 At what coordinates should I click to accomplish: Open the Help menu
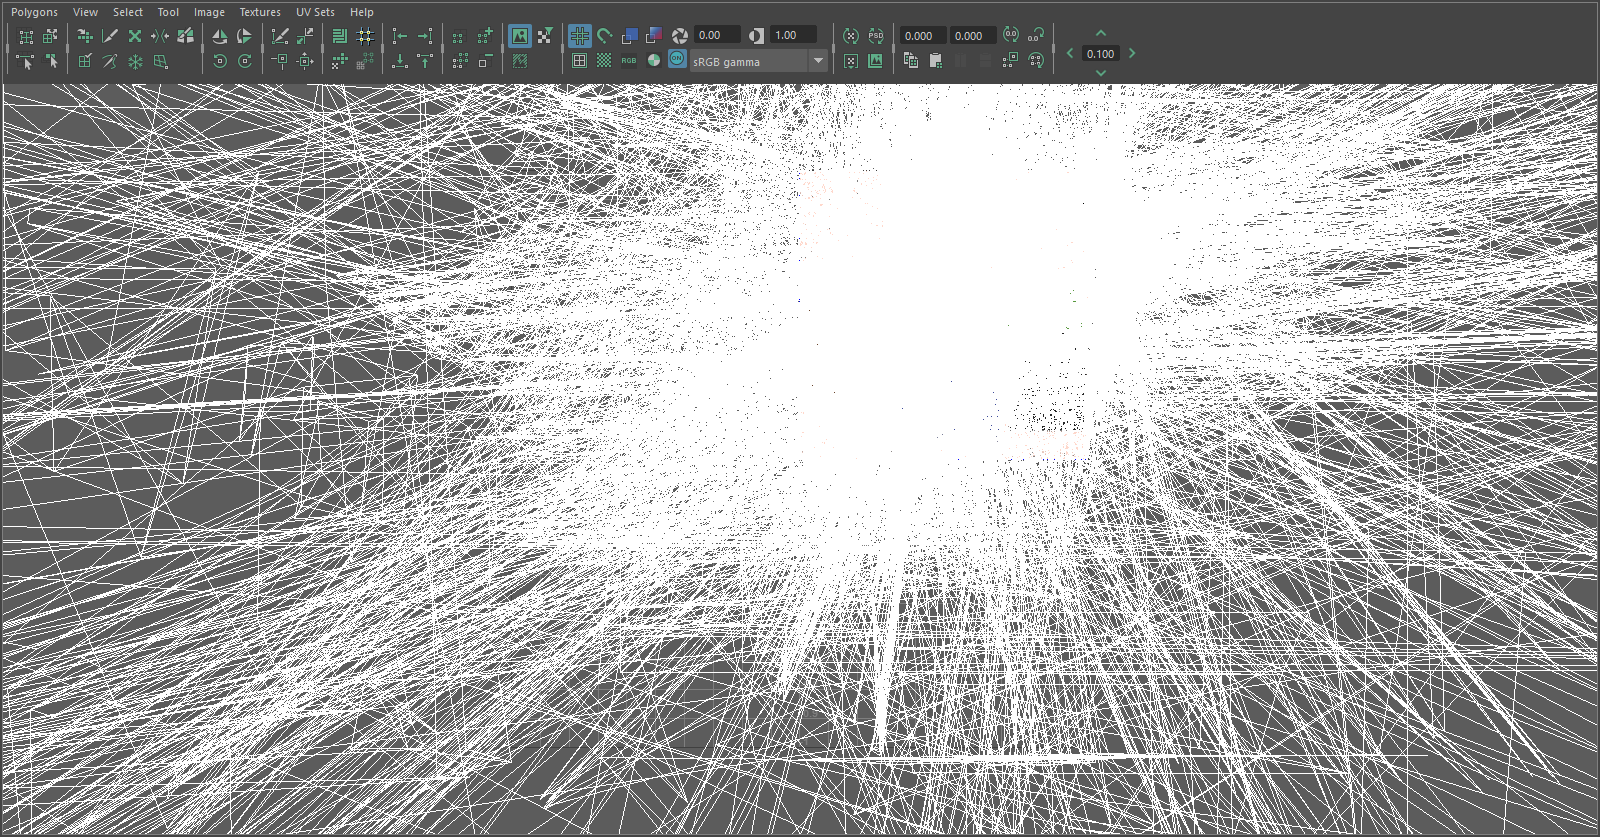pos(362,12)
